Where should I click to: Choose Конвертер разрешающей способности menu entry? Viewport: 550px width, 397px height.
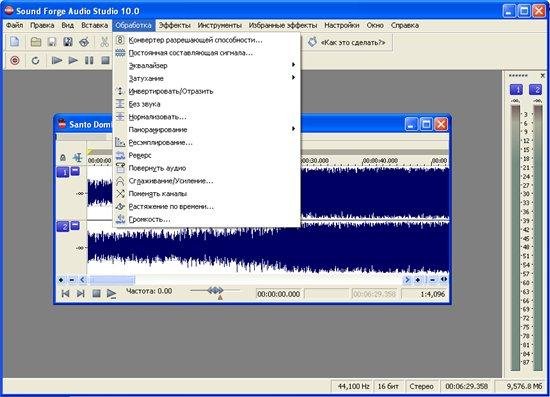tap(207, 40)
